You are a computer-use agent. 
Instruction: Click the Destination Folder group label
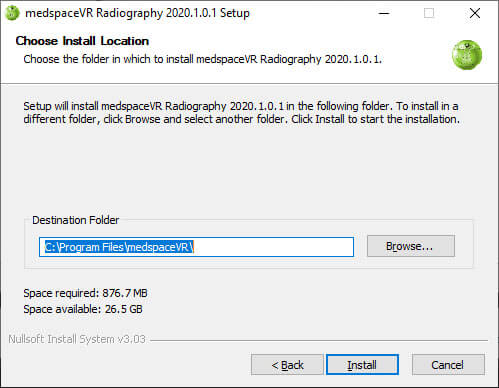coord(75,220)
